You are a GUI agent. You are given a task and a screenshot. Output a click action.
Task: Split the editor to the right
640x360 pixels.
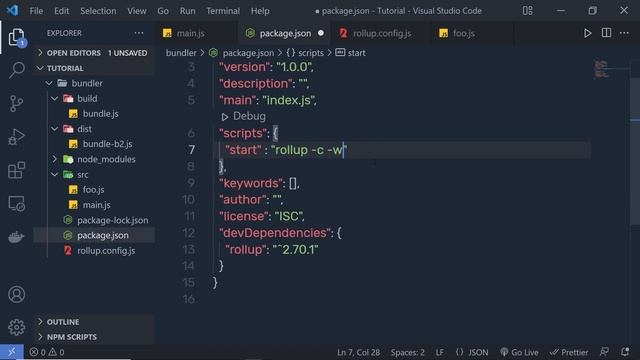[606, 33]
